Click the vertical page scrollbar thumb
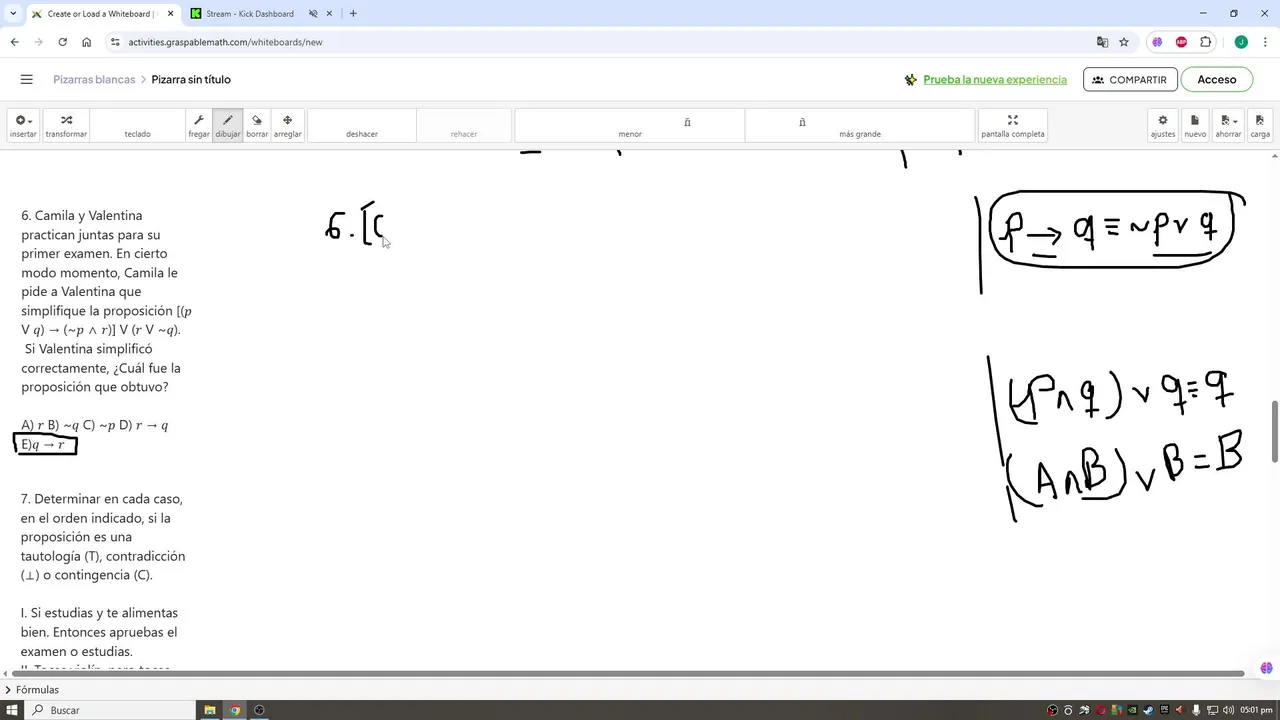Viewport: 1280px width, 720px height. click(1274, 433)
